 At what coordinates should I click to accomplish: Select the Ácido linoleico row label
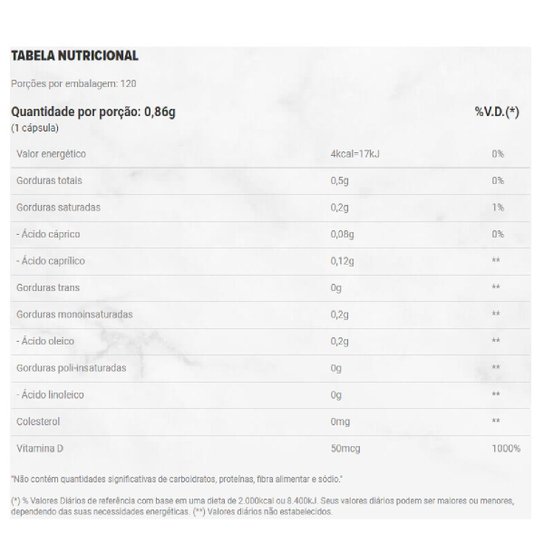50,394
